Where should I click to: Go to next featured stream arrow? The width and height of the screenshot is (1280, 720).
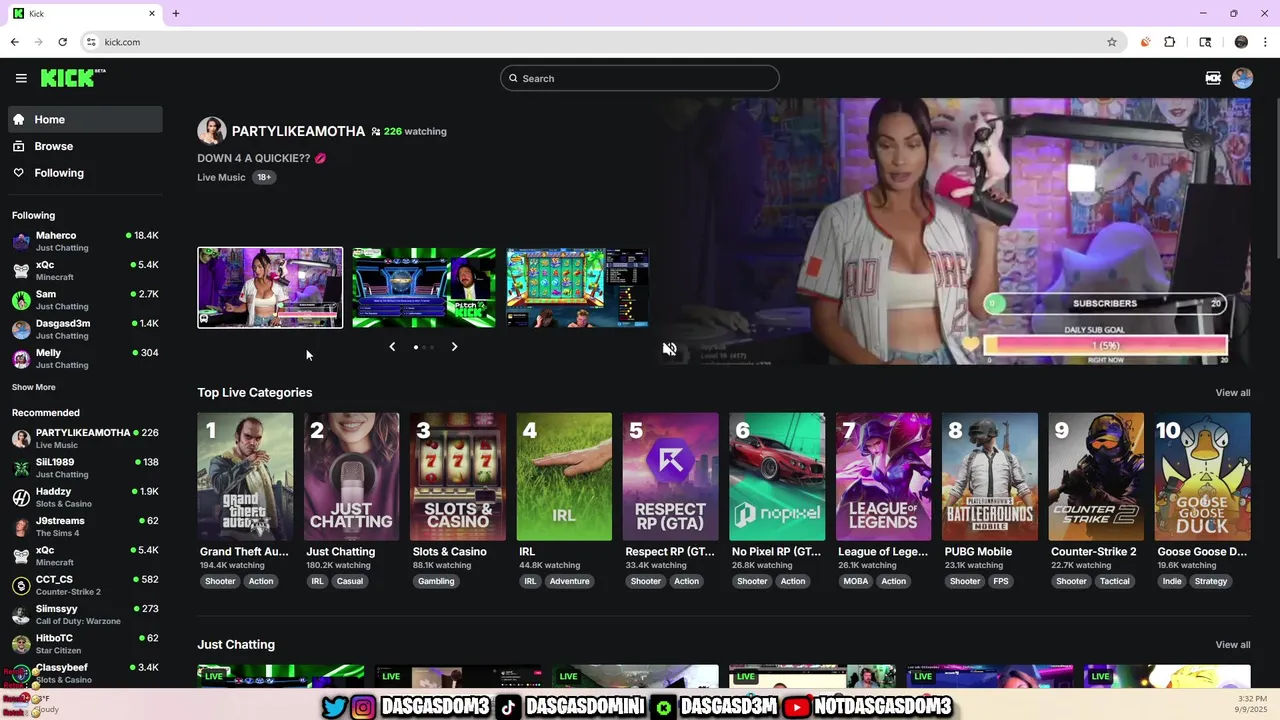click(454, 347)
